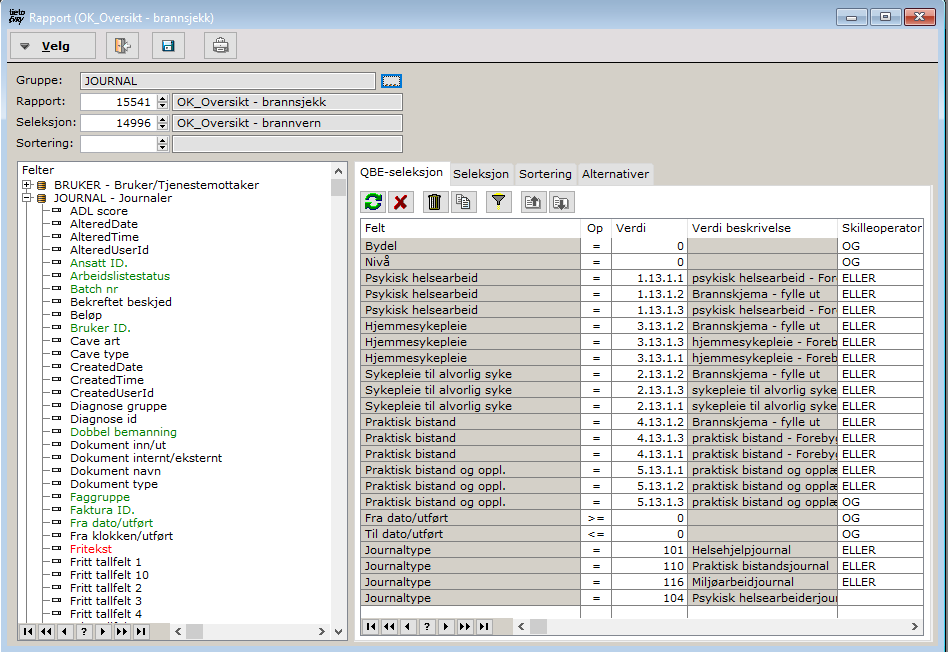
Task: Click the value 101 for Journaltype
Action: point(649,550)
